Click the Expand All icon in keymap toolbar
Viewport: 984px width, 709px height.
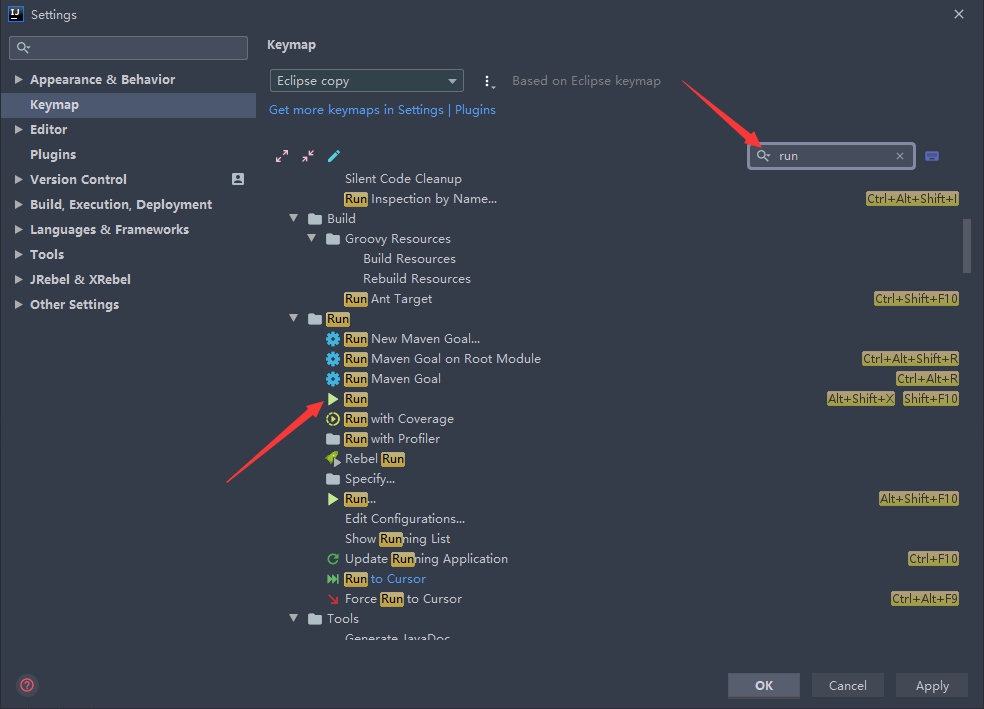tap(282, 156)
